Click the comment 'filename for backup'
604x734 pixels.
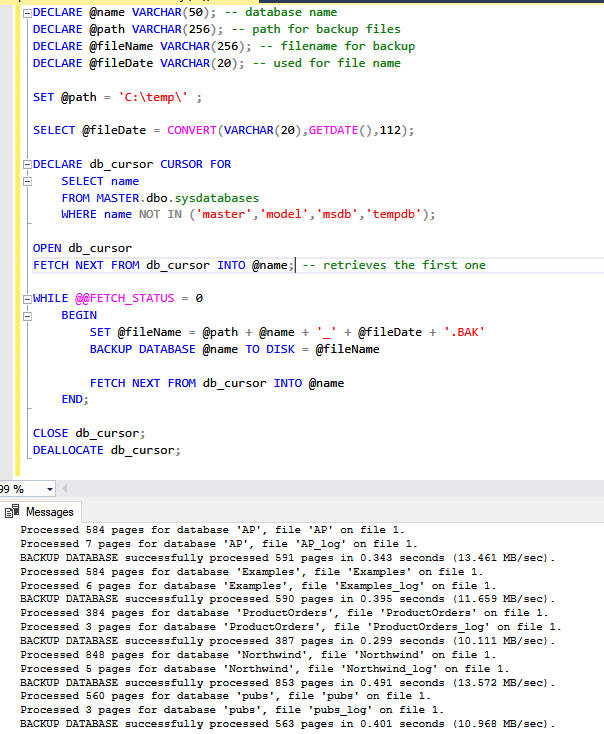pos(338,46)
